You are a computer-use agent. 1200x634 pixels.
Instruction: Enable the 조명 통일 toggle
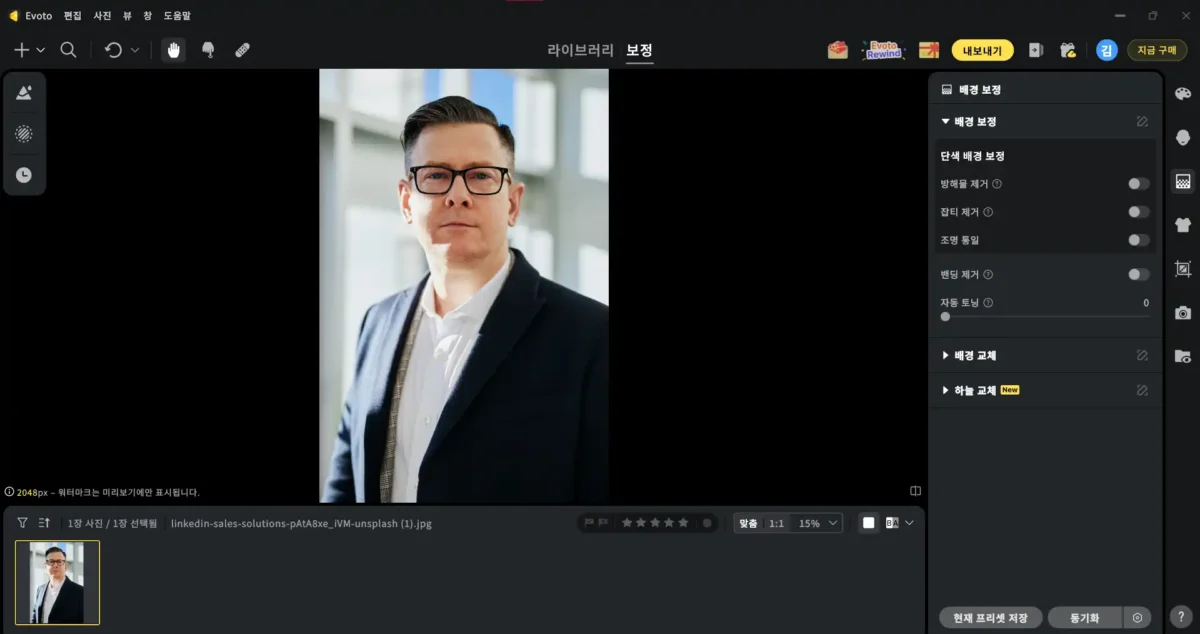click(1139, 240)
